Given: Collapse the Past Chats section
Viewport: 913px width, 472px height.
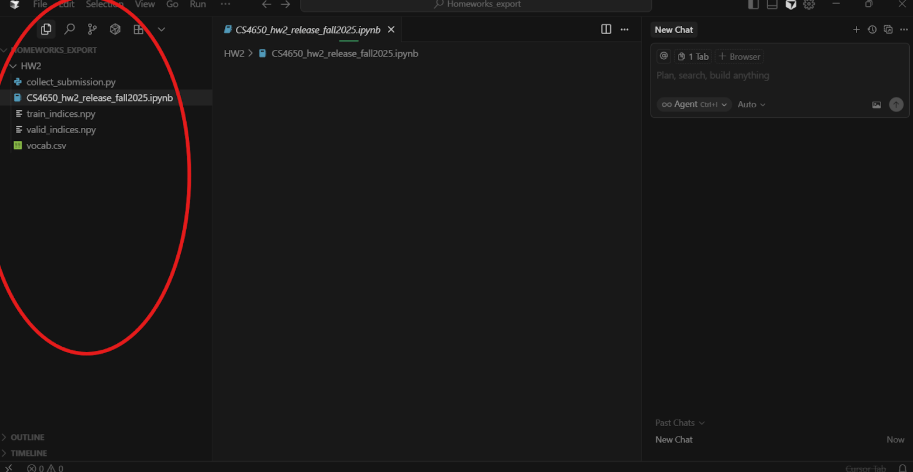Looking at the screenshot, I should 680,423.
